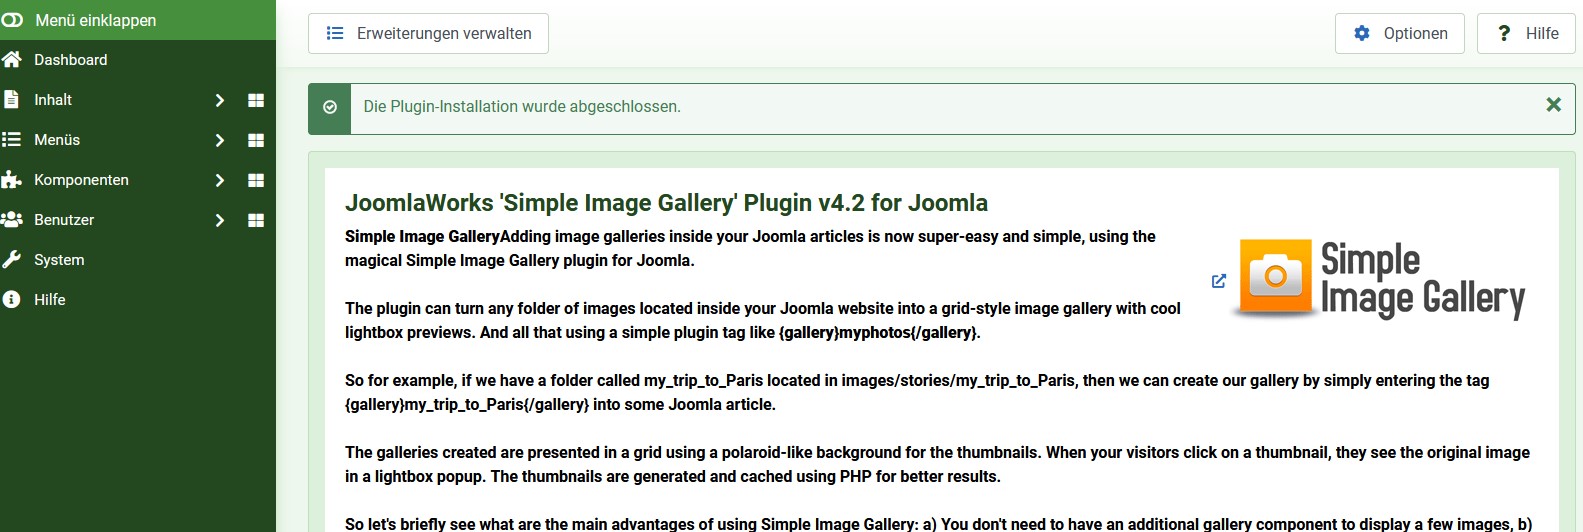The width and height of the screenshot is (1583, 532).
Task: Expand the Inhalt submenu chevron
Action: (220, 100)
